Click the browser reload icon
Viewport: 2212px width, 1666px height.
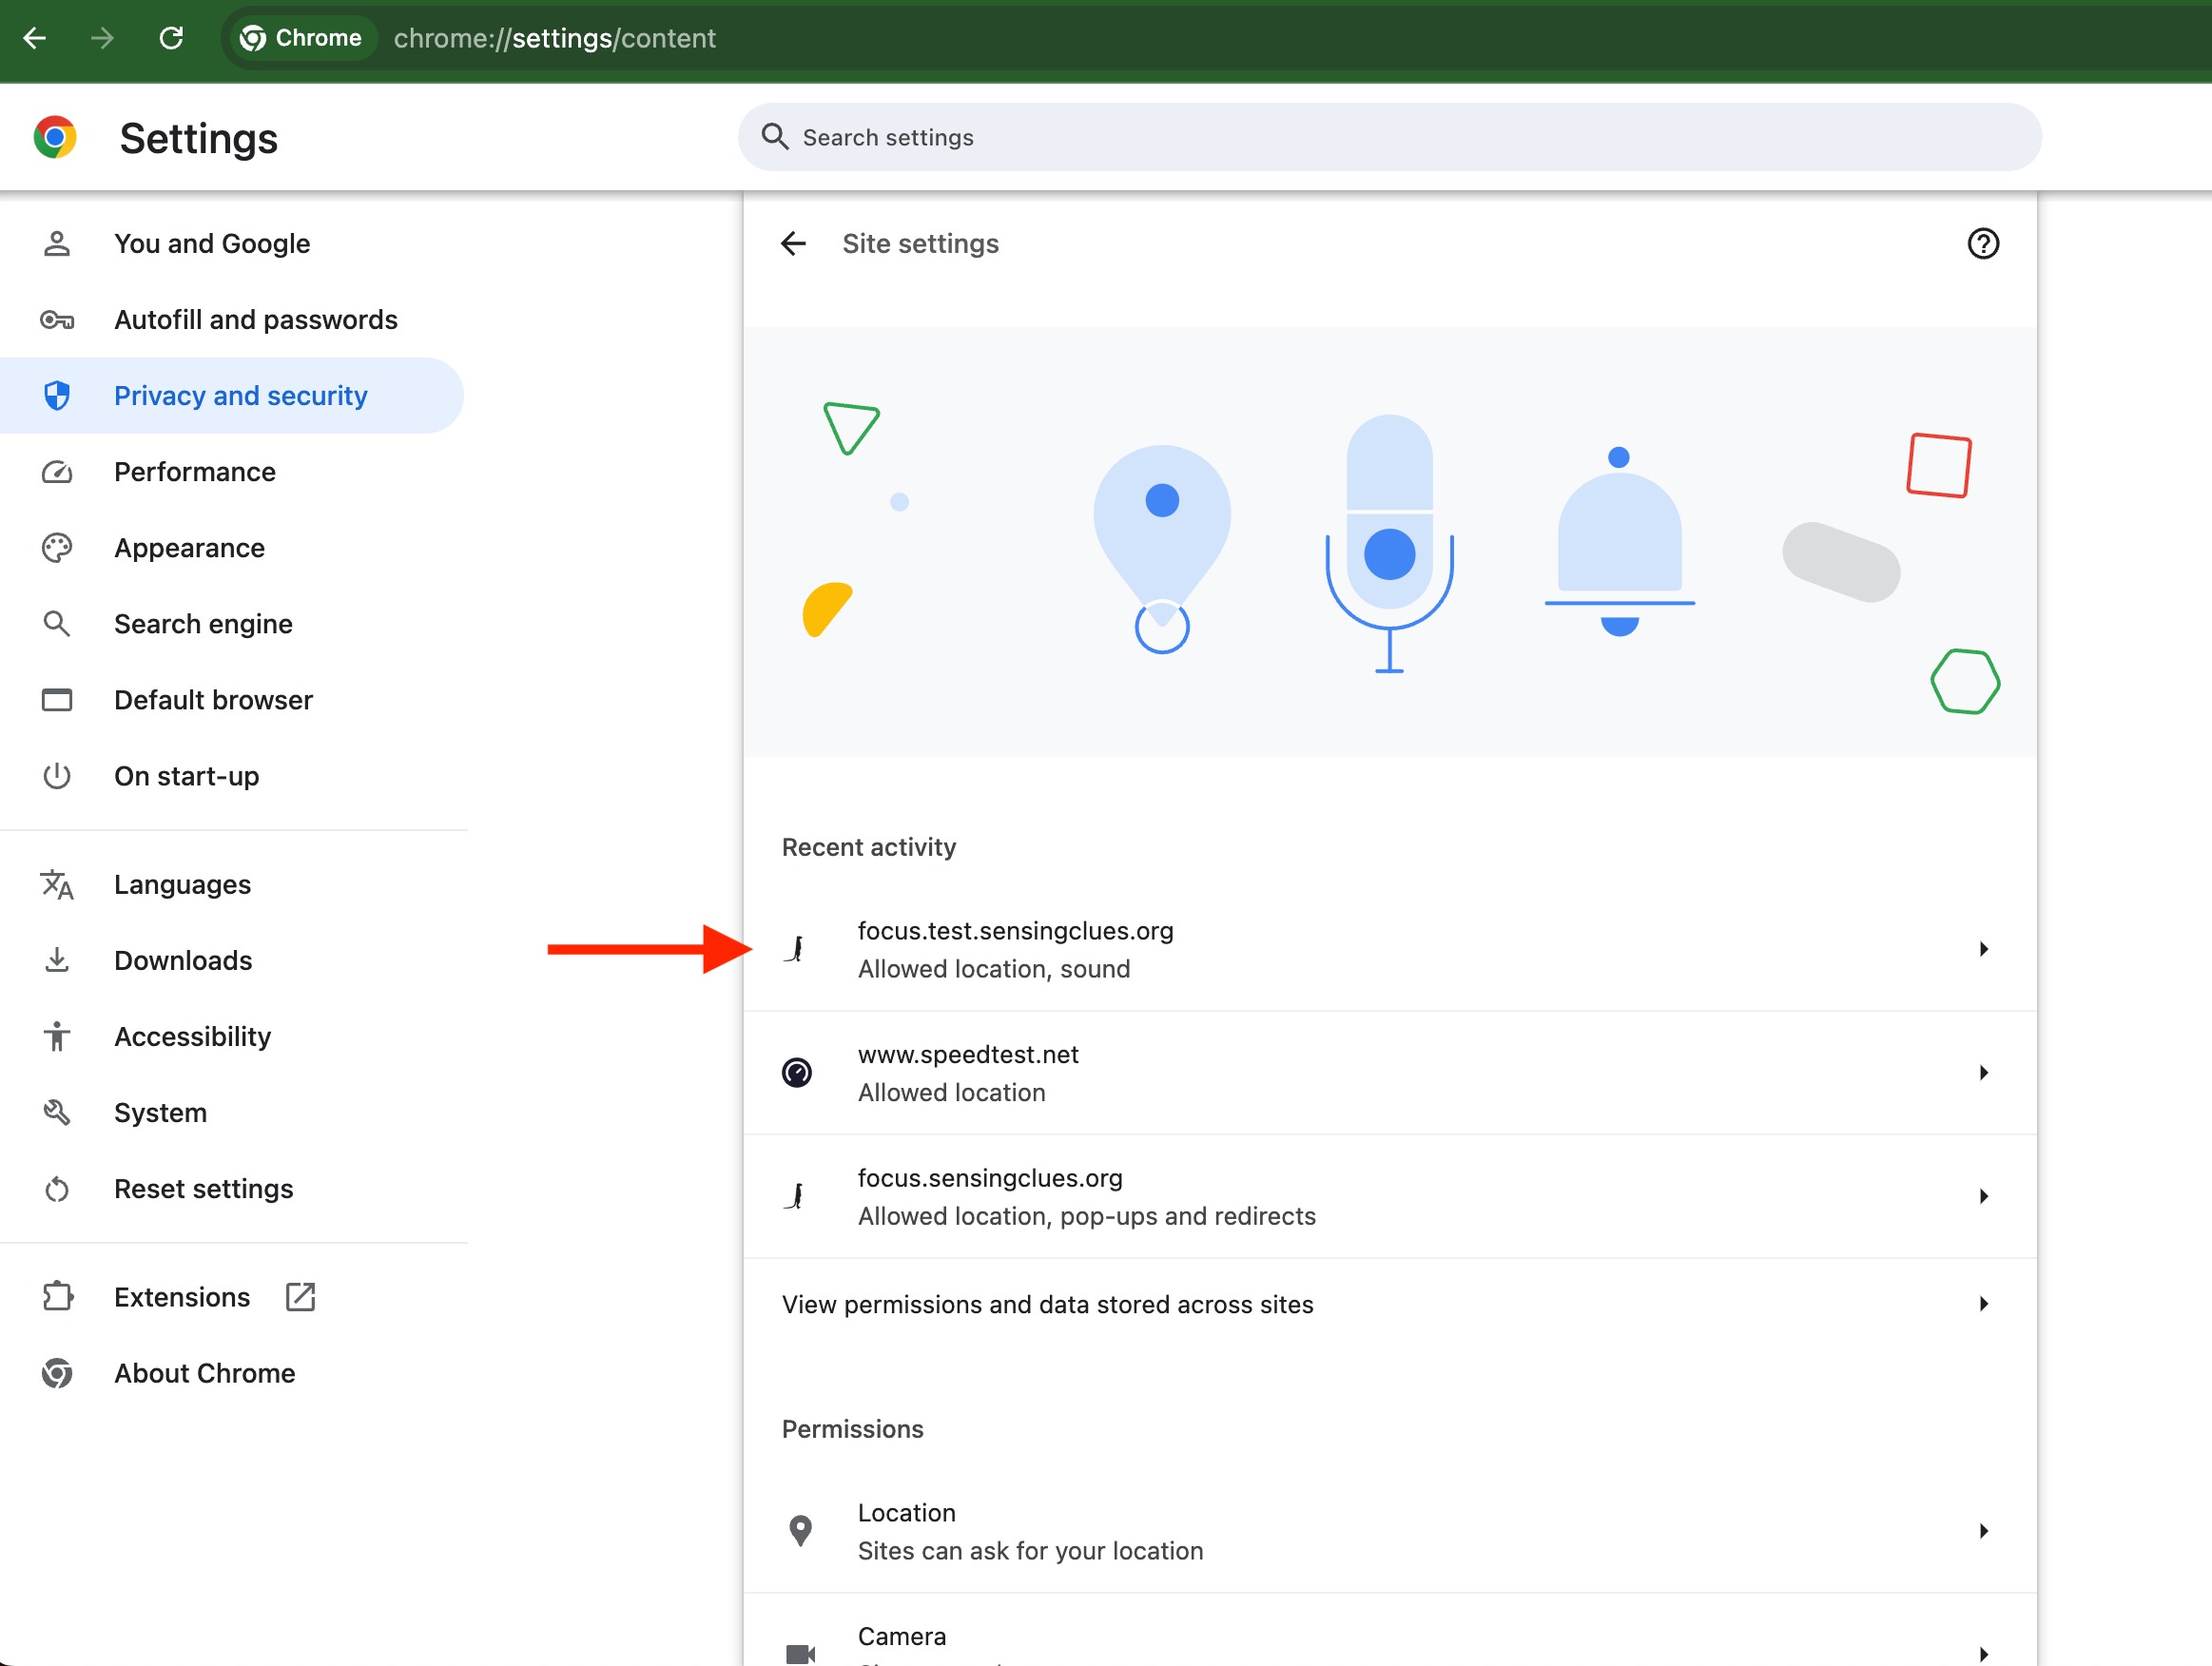click(x=171, y=38)
